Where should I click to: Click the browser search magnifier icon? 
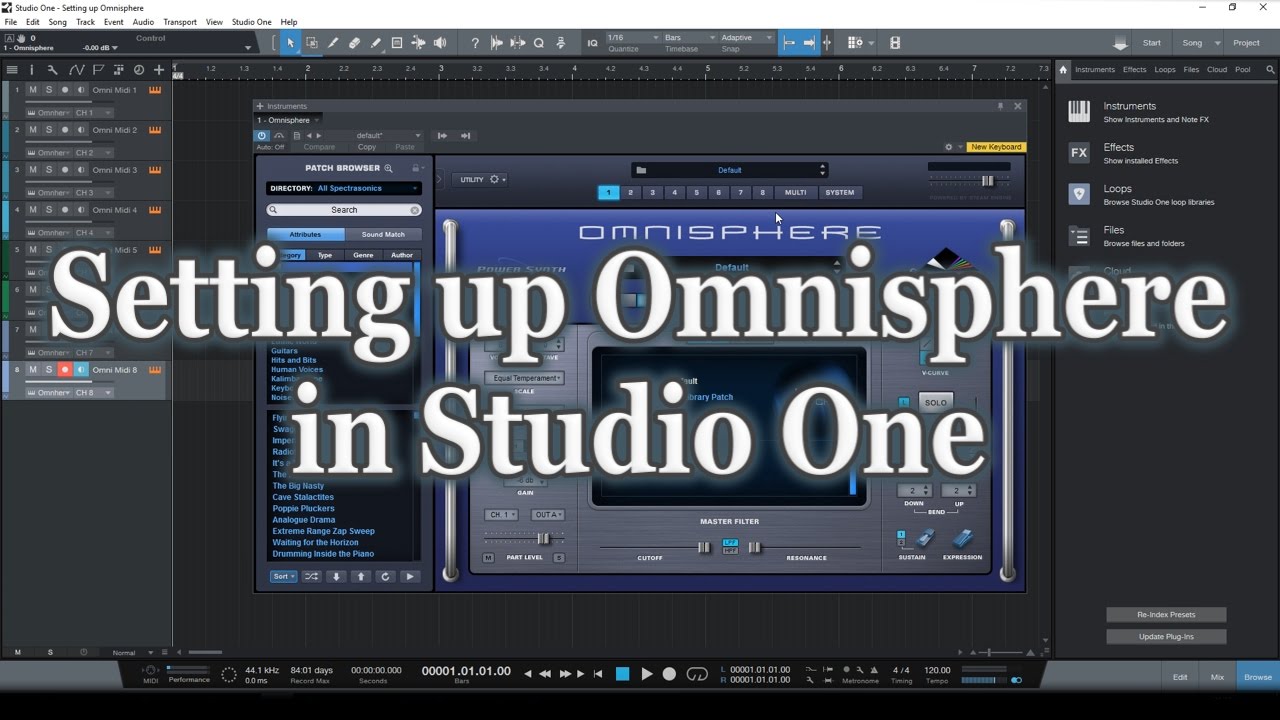(1271, 70)
